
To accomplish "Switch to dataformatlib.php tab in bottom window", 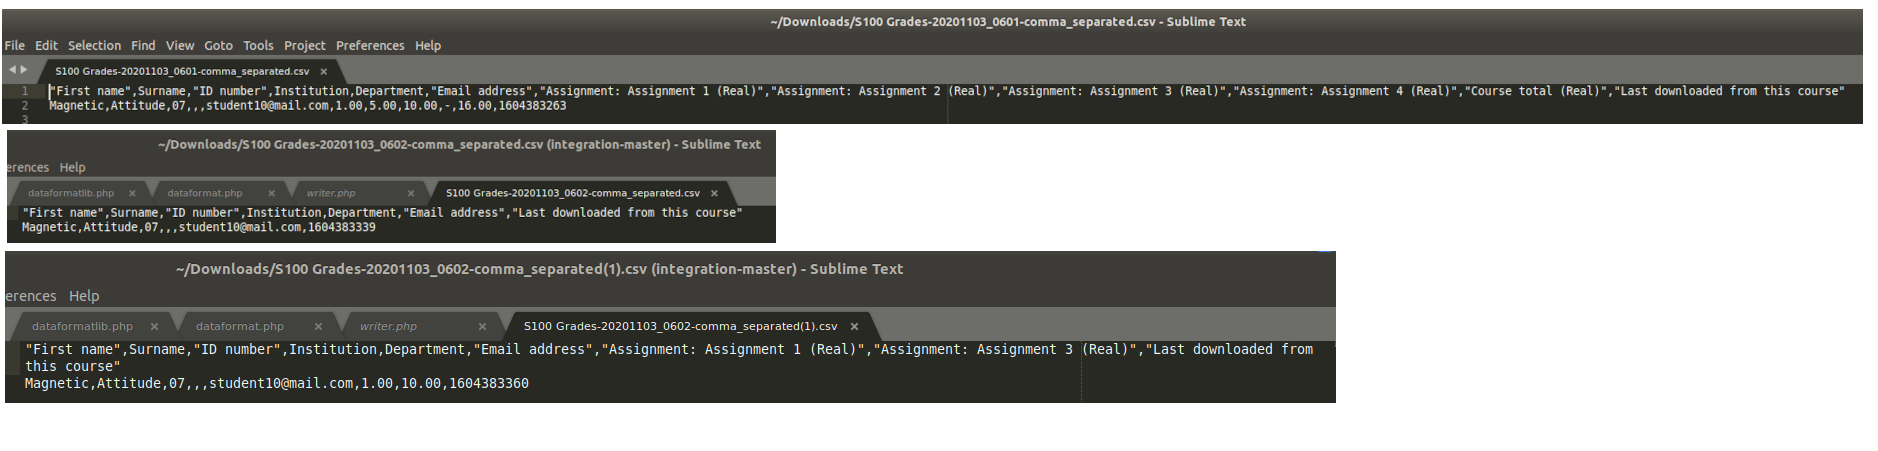I will coord(82,326).
